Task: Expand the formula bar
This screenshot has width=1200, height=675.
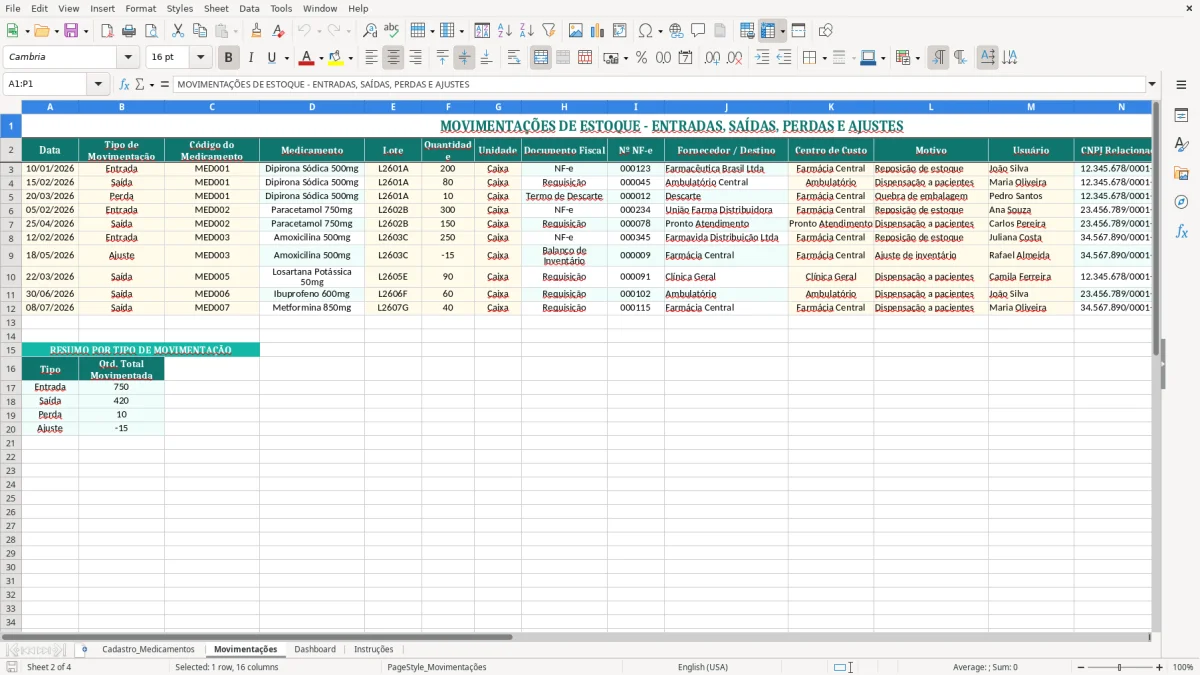Action: pos(1152,85)
